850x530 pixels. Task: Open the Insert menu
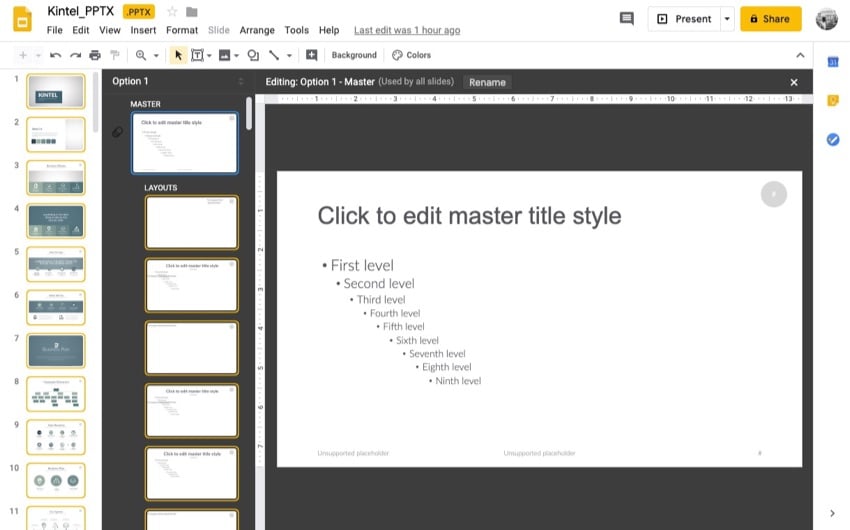tap(143, 30)
